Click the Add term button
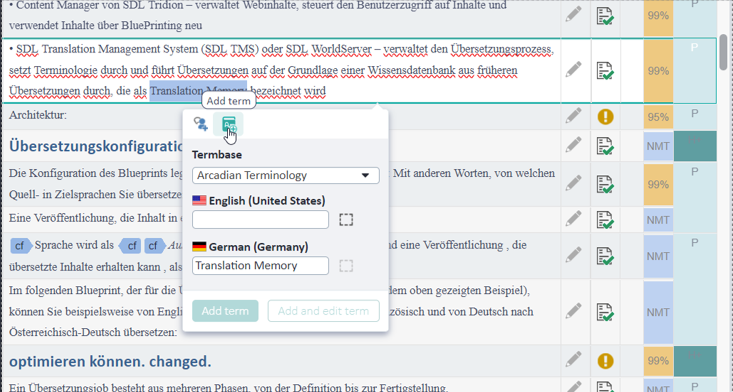This screenshot has width=733, height=392. coord(225,311)
